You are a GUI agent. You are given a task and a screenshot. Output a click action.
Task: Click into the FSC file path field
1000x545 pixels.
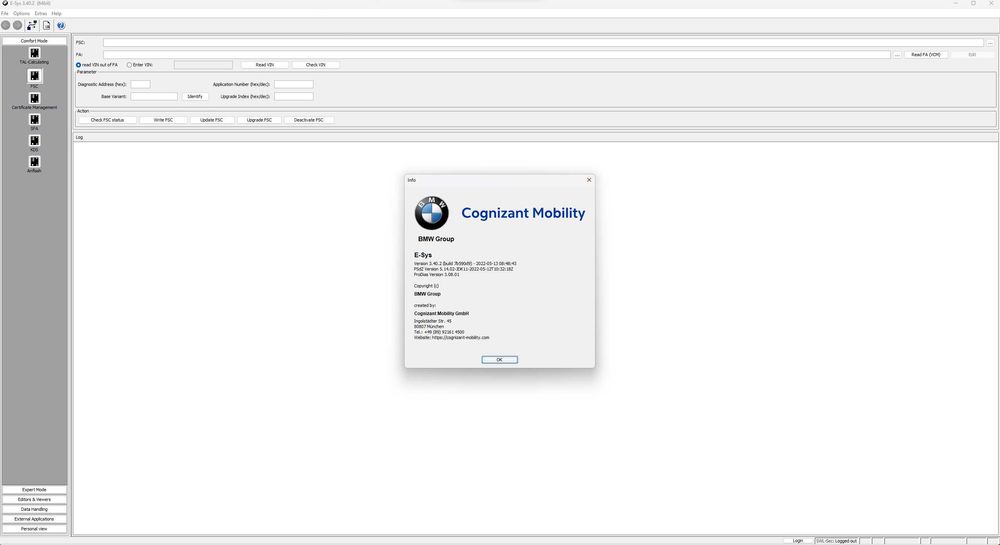(x=543, y=43)
